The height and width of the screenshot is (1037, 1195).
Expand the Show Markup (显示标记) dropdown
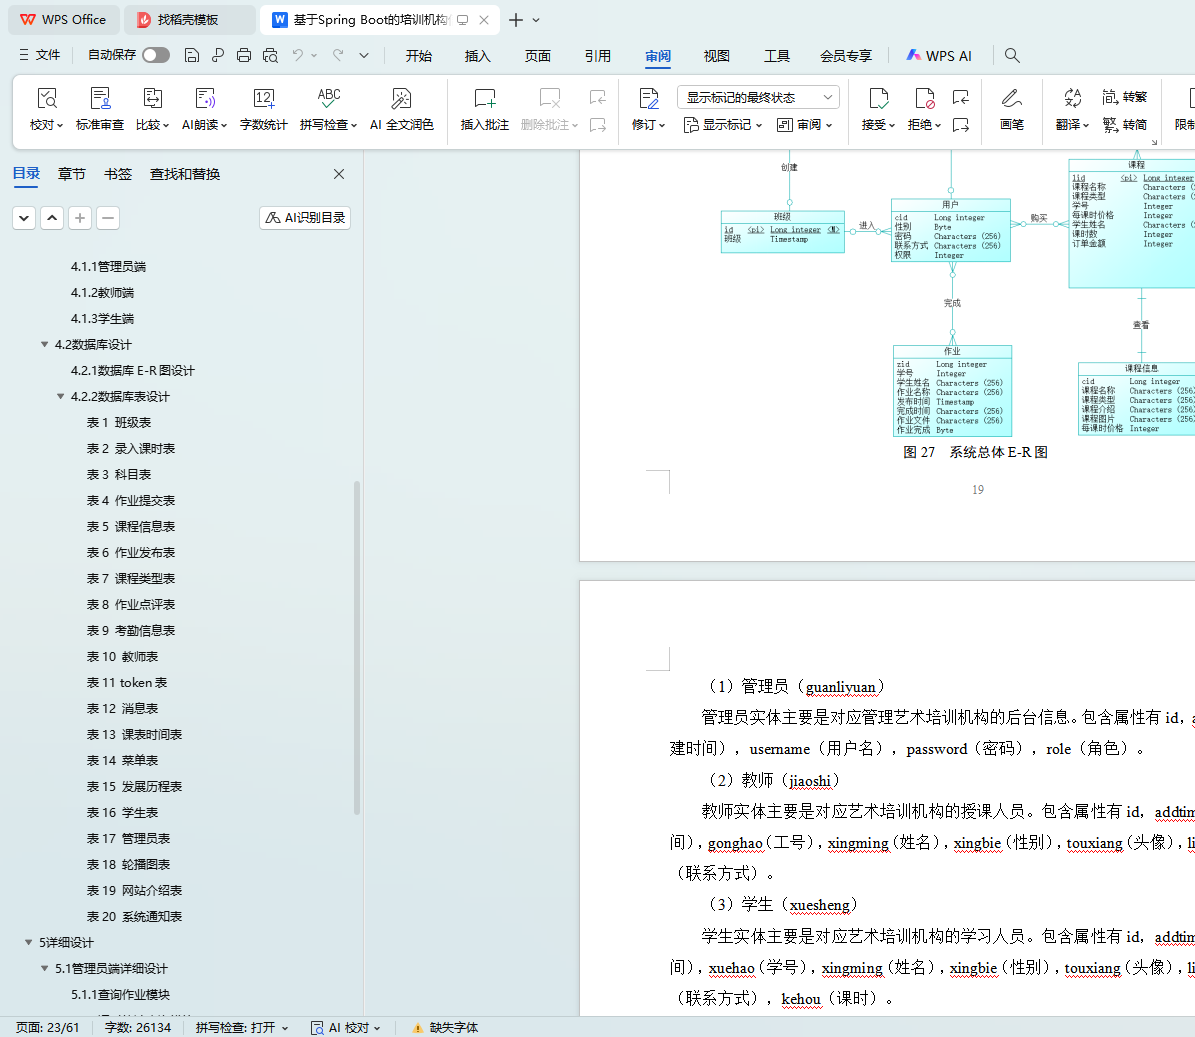pos(723,125)
